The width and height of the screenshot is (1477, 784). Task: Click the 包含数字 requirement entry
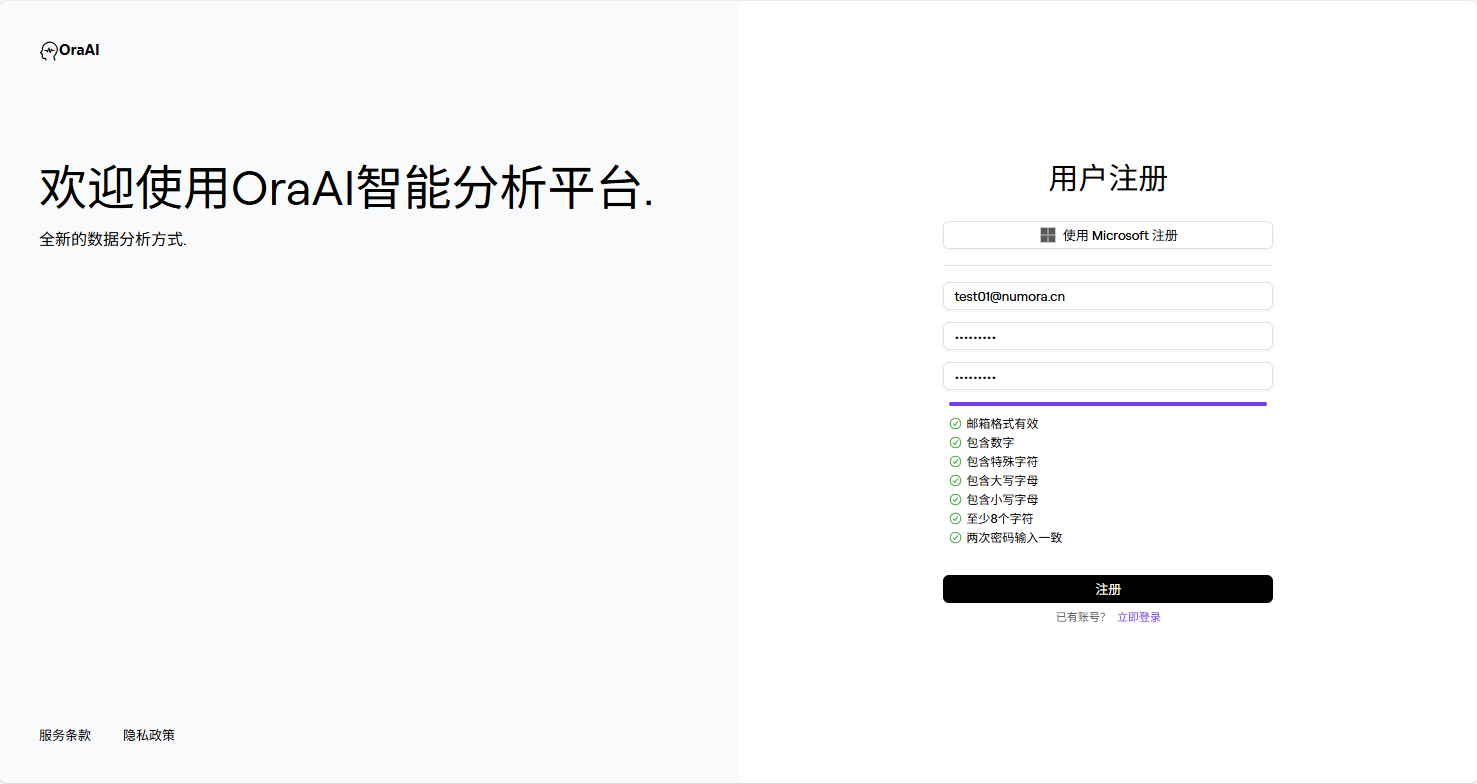click(988, 442)
